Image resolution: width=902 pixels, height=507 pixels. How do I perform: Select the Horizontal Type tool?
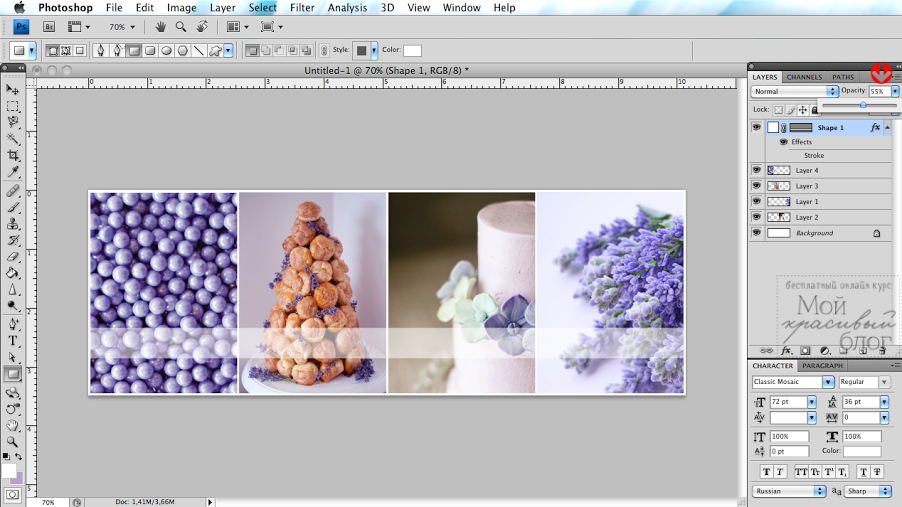tap(12, 341)
